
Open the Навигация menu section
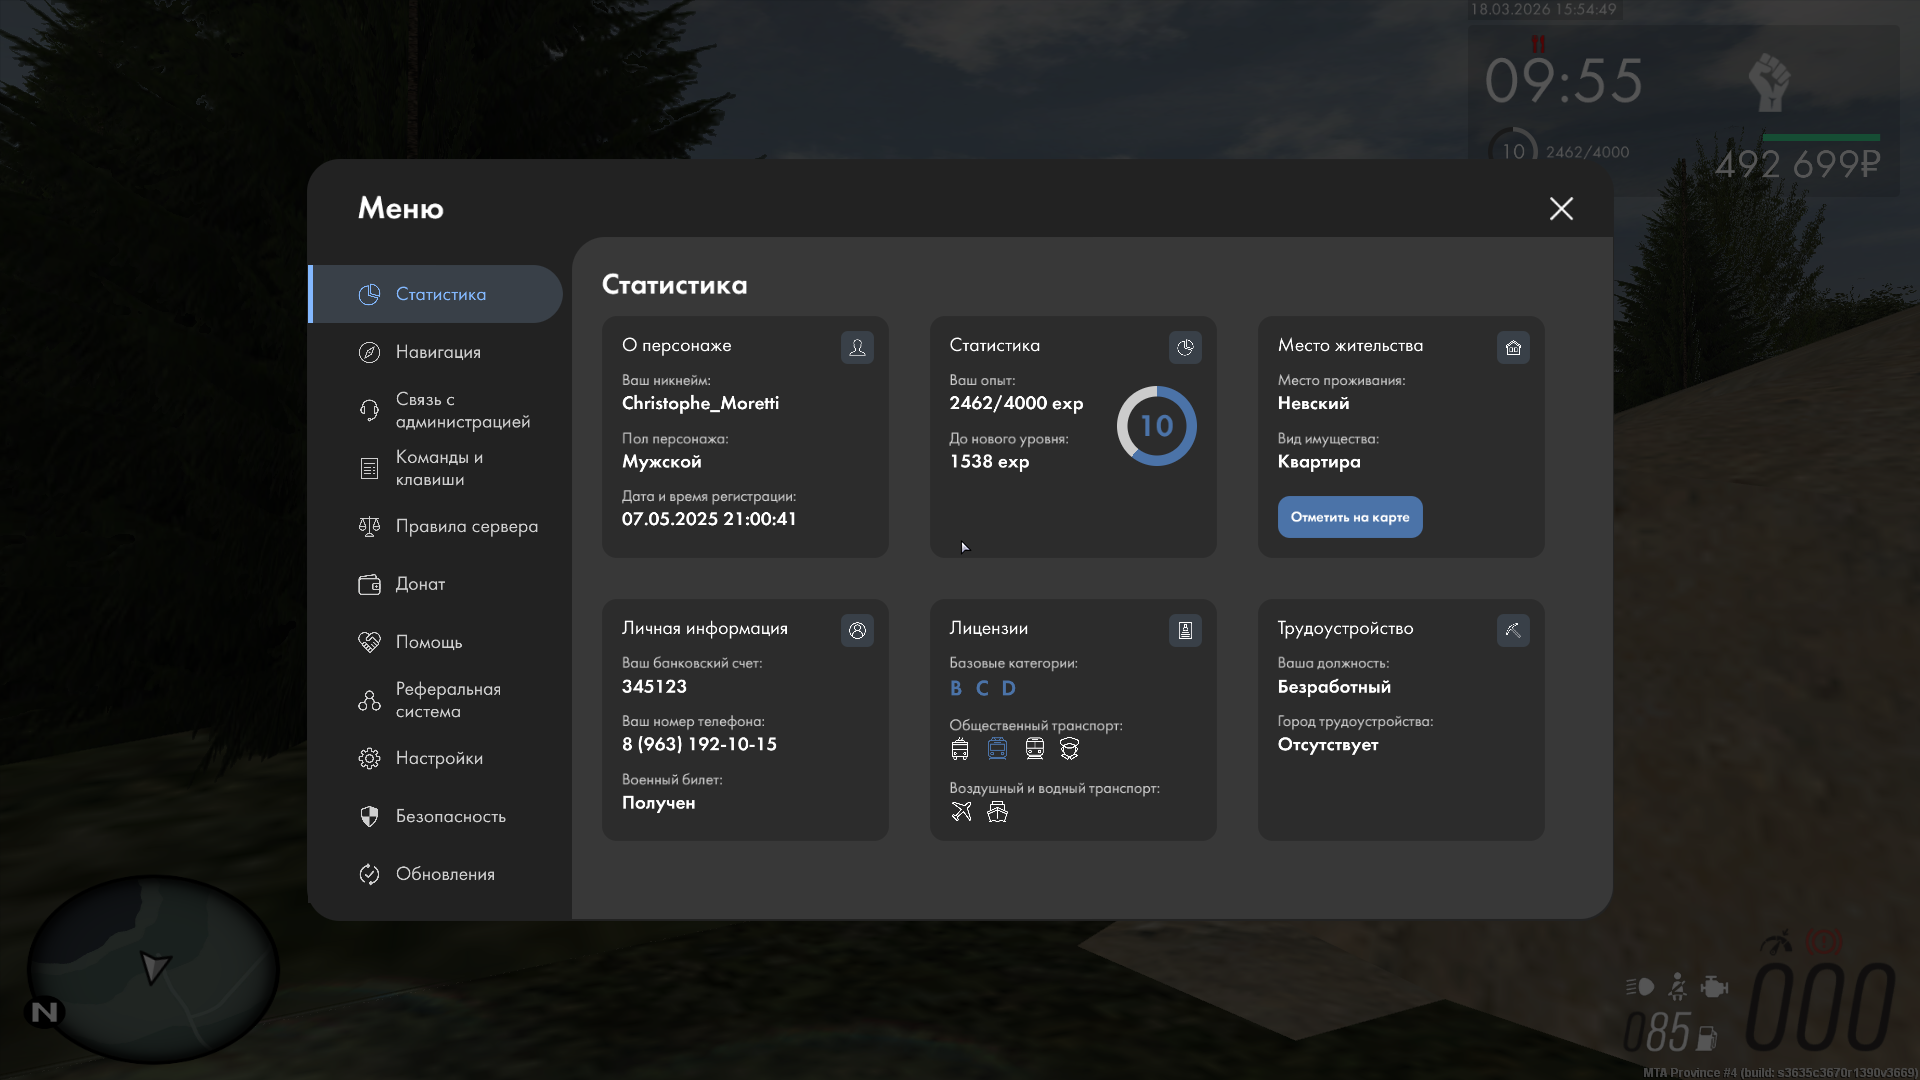(437, 352)
